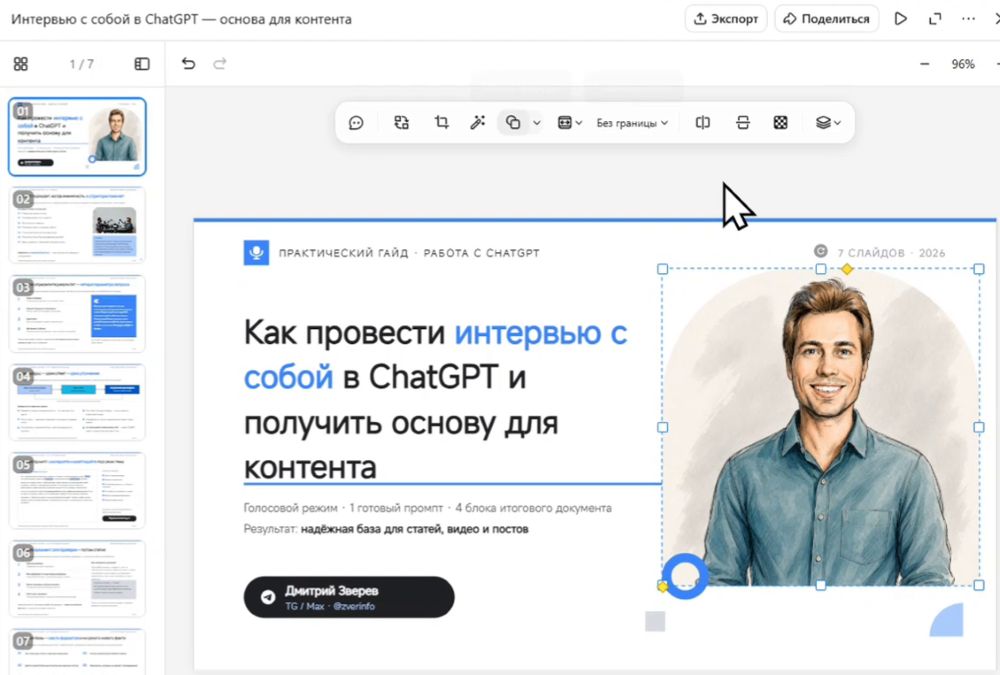The image size is (1000, 675).
Task: Click the Дмитрий Зверев contact pill
Action: coord(349,597)
